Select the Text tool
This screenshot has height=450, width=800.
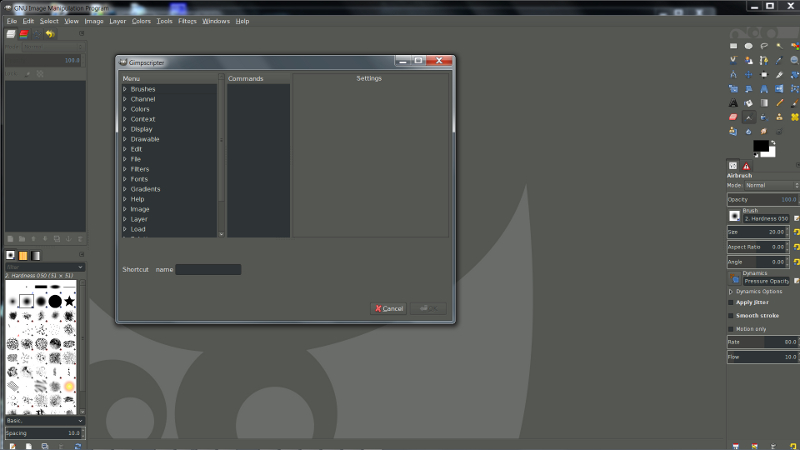[733, 103]
